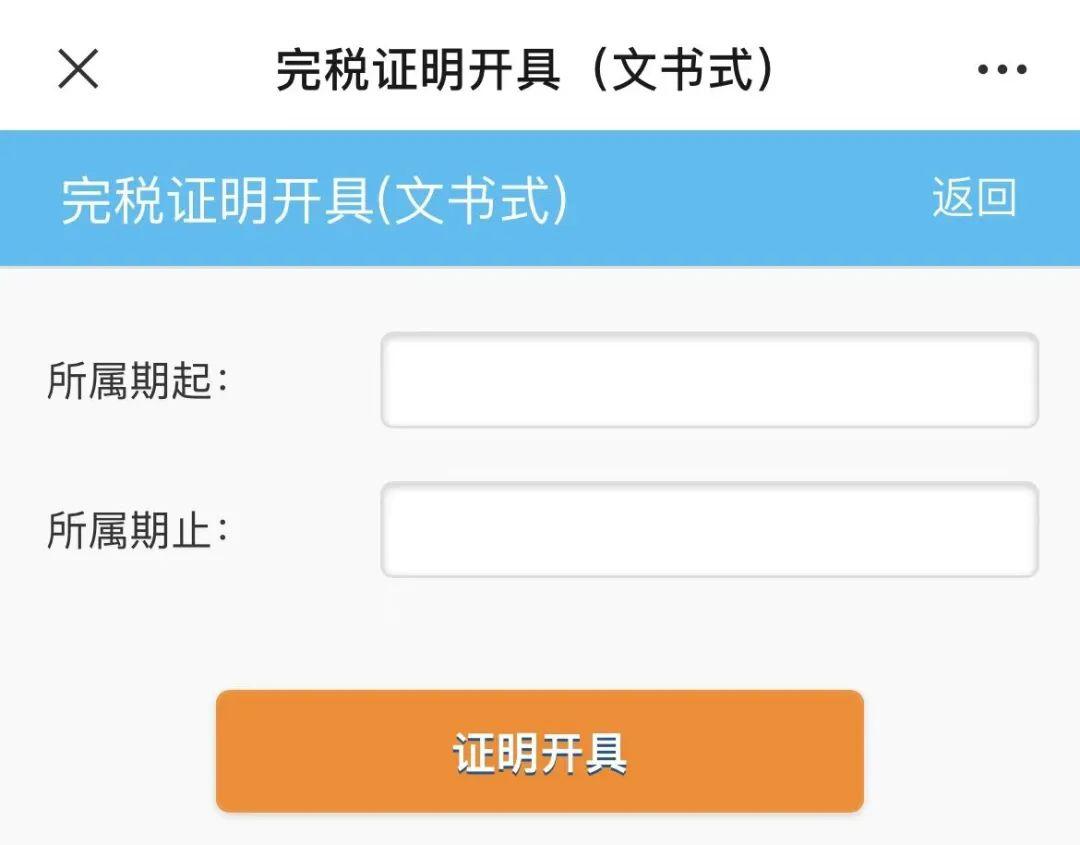Open the ellipsis menu at top right

pyautogui.click(x=1001, y=70)
